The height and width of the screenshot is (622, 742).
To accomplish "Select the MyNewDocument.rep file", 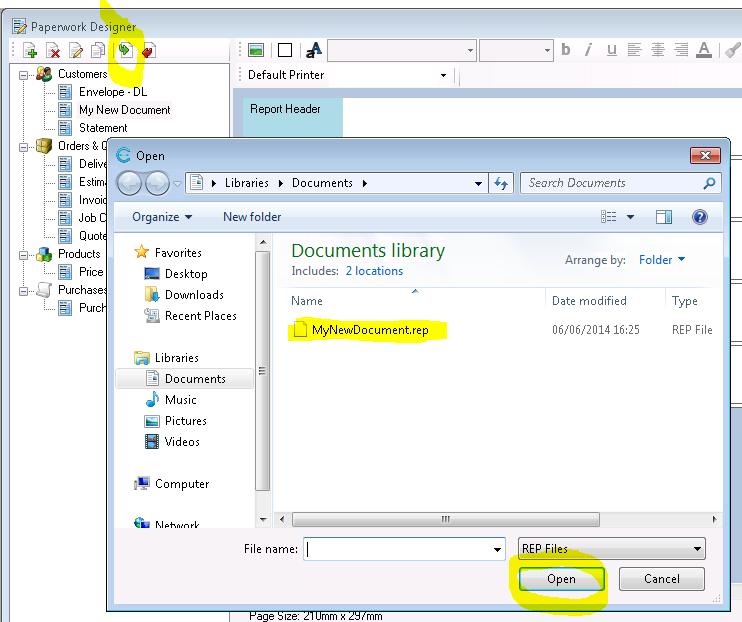I will pyautogui.click(x=370, y=330).
